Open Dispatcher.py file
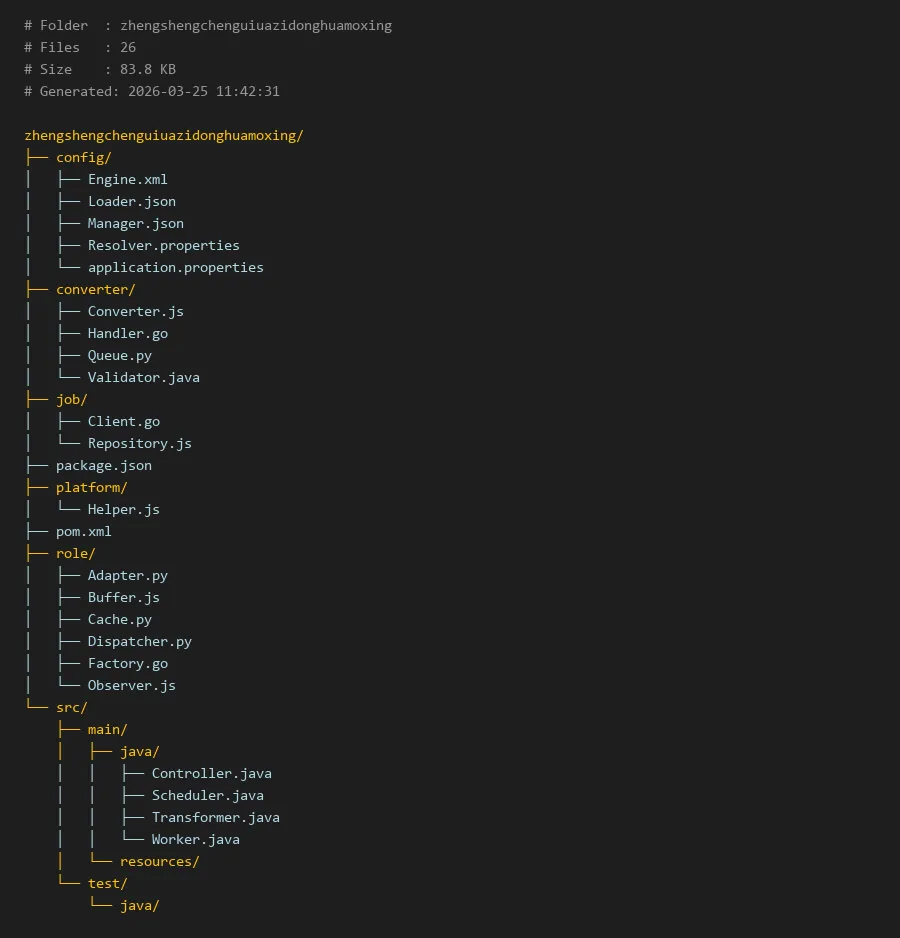Viewport: 900px width, 938px height. click(x=139, y=641)
